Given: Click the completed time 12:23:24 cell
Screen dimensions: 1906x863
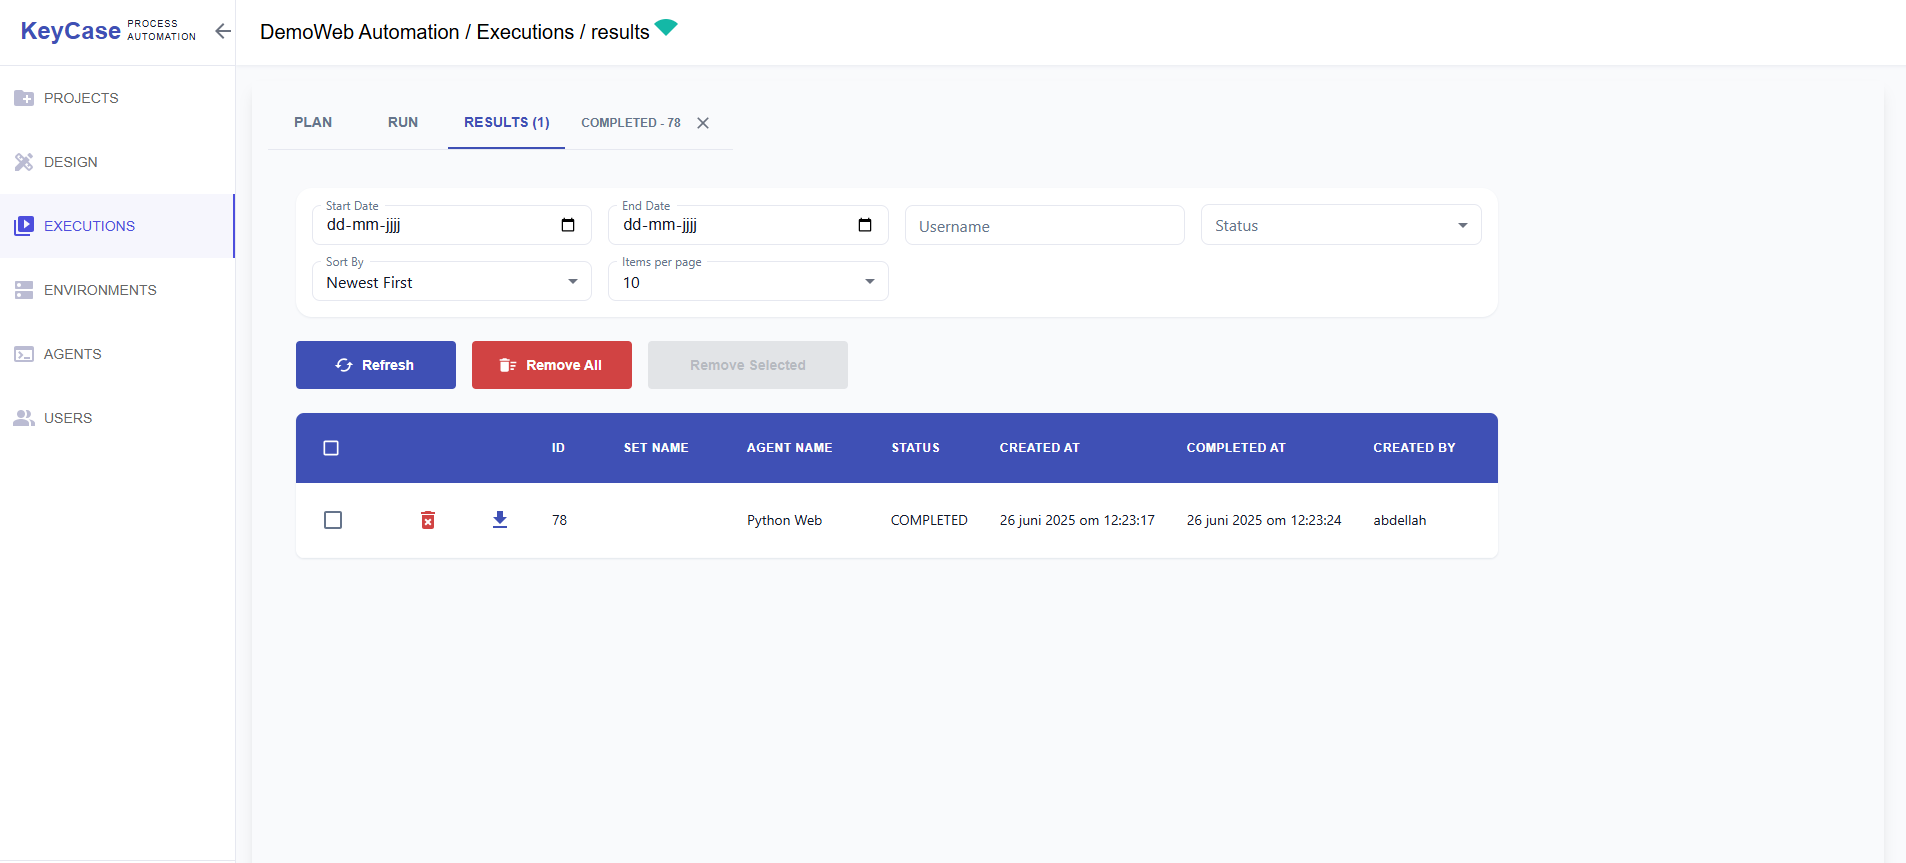Looking at the screenshot, I should [1264, 520].
